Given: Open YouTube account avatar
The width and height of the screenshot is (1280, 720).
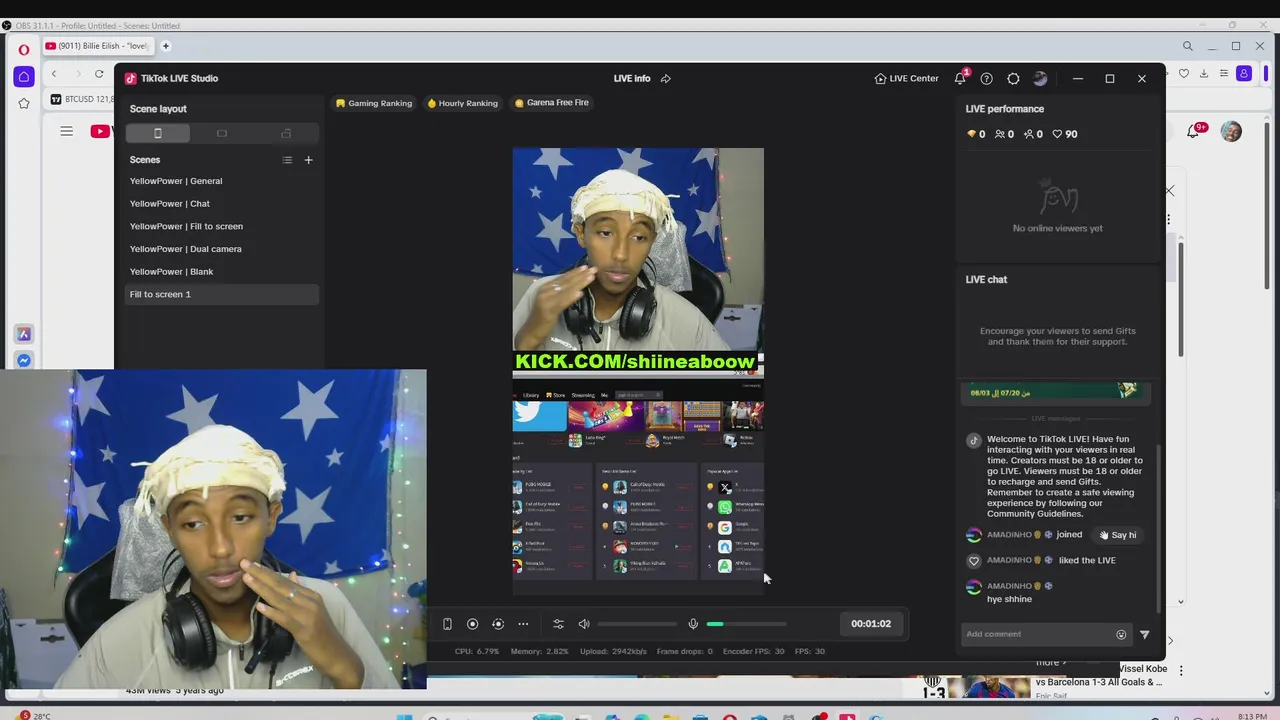Looking at the screenshot, I should coord(1231,131).
